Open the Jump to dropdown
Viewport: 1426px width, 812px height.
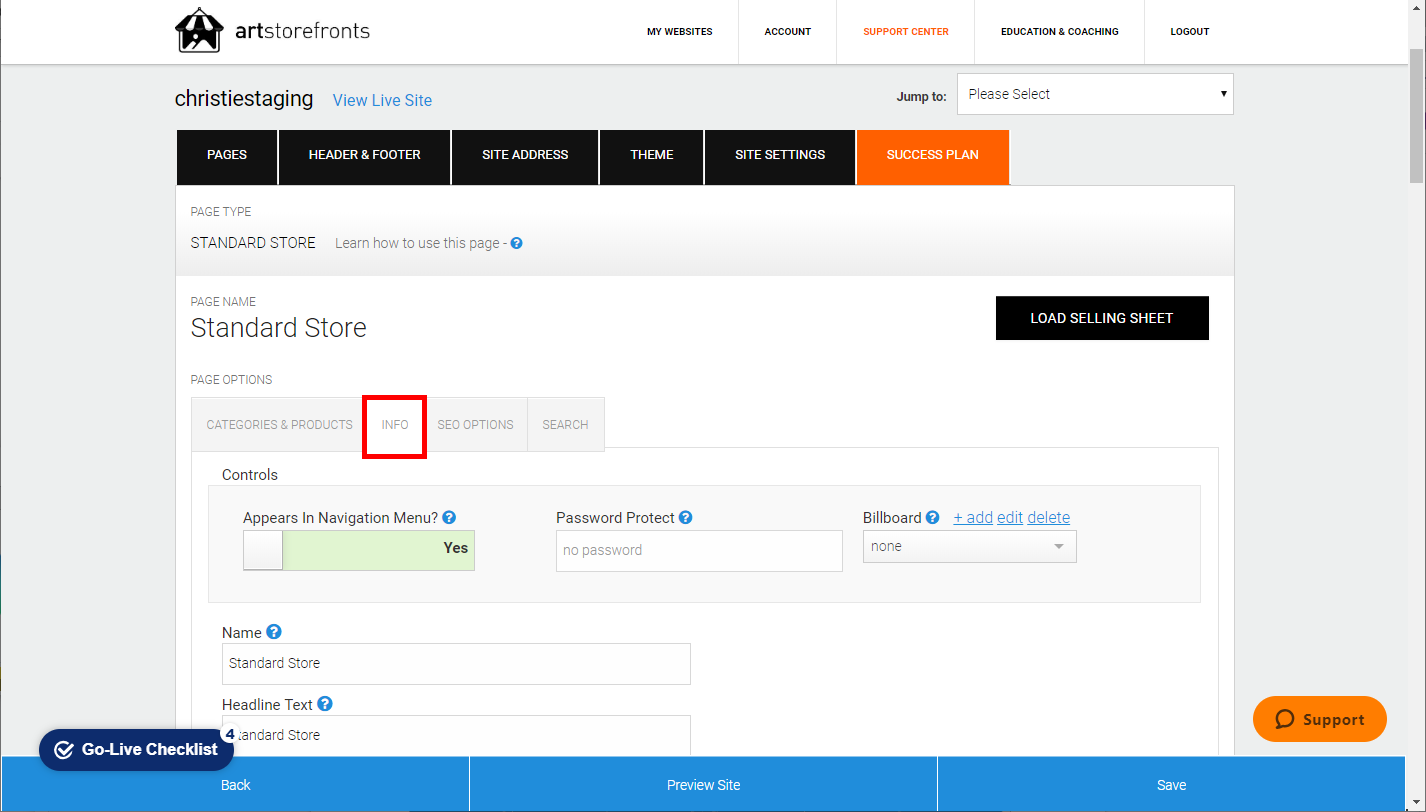click(1095, 94)
